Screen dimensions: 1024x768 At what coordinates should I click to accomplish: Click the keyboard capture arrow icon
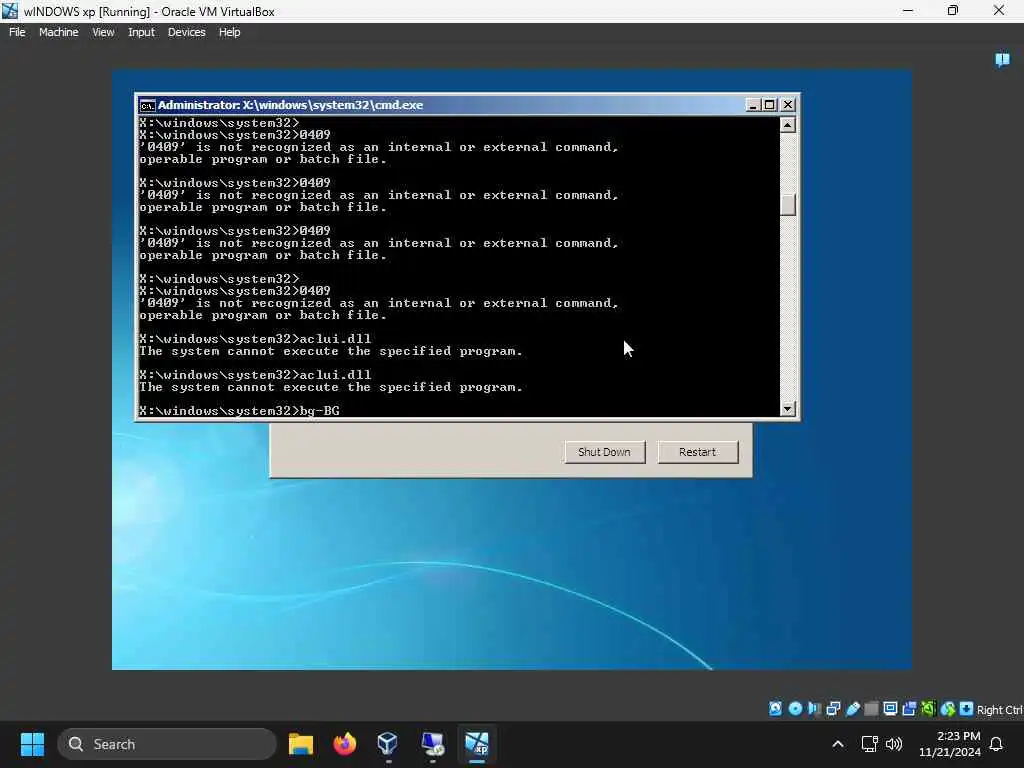pyautogui.click(x=967, y=709)
